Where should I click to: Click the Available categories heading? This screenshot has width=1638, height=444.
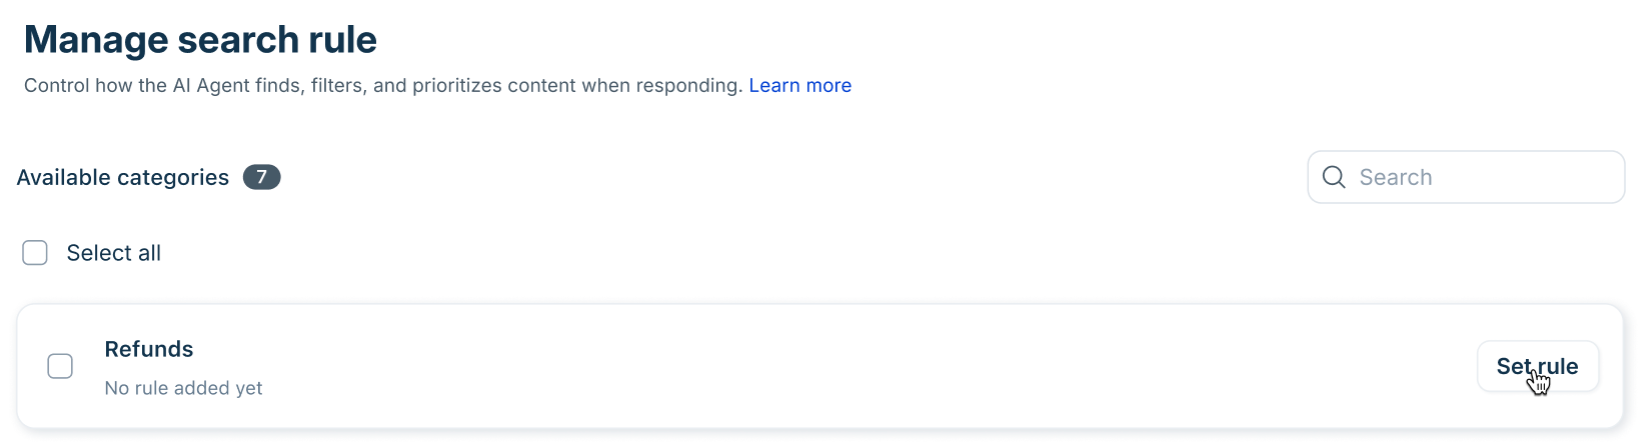[123, 177]
